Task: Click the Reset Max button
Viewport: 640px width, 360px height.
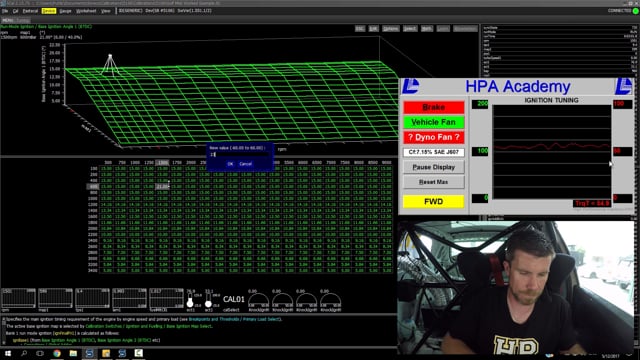Action: pyautogui.click(x=433, y=182)
